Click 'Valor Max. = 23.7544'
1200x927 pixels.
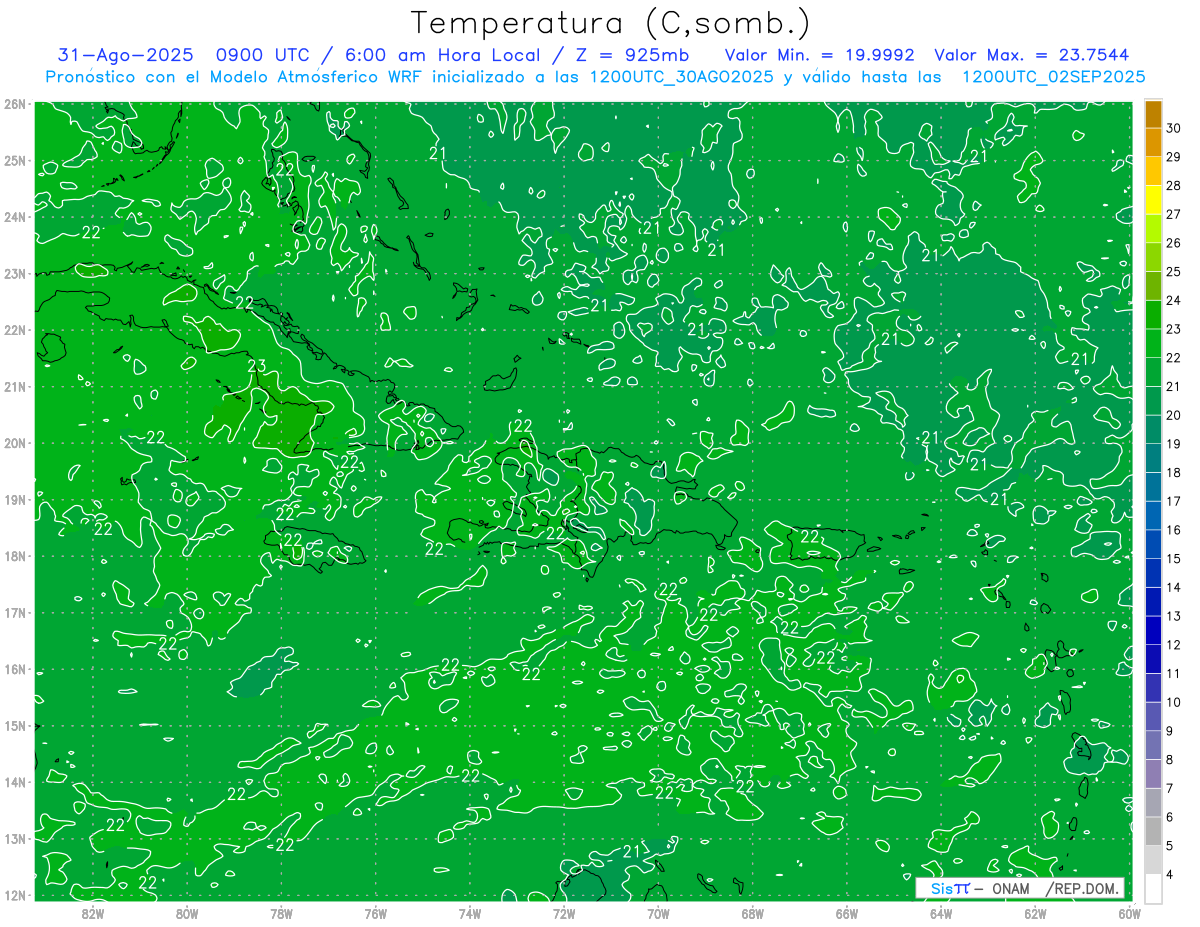[1033, 55]
